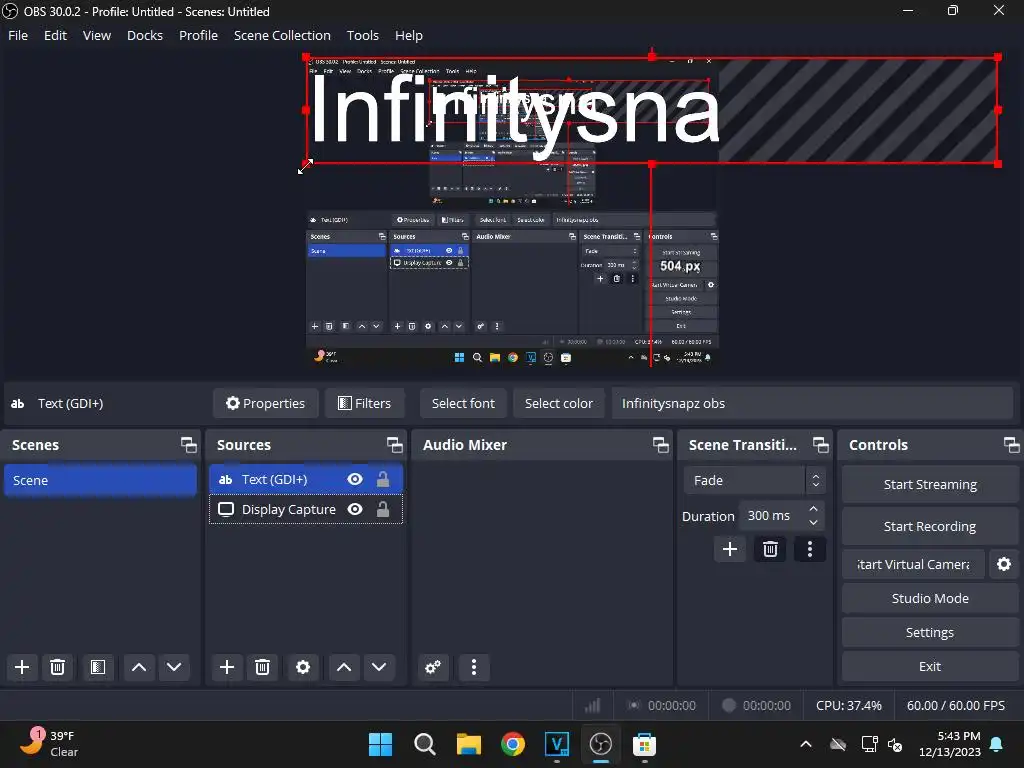Move scene down arrow
The height and width of the screenshot is (768, 1024).
(174, 667)
